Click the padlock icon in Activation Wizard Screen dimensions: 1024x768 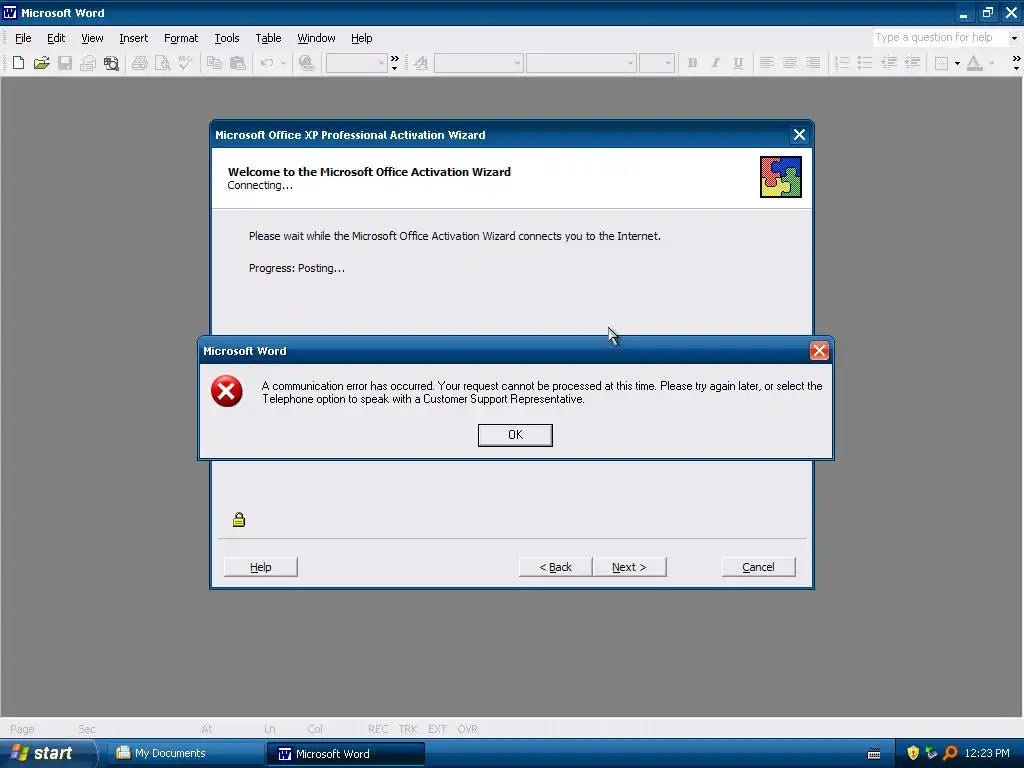pos(239,520)
